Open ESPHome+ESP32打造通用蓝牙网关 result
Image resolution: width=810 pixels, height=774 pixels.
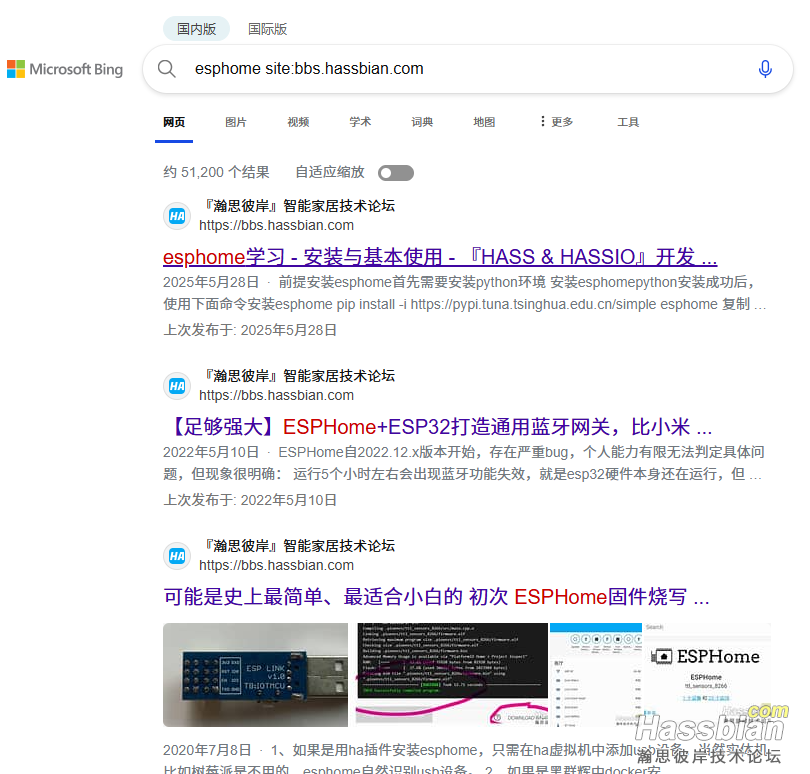coord(439,427)
